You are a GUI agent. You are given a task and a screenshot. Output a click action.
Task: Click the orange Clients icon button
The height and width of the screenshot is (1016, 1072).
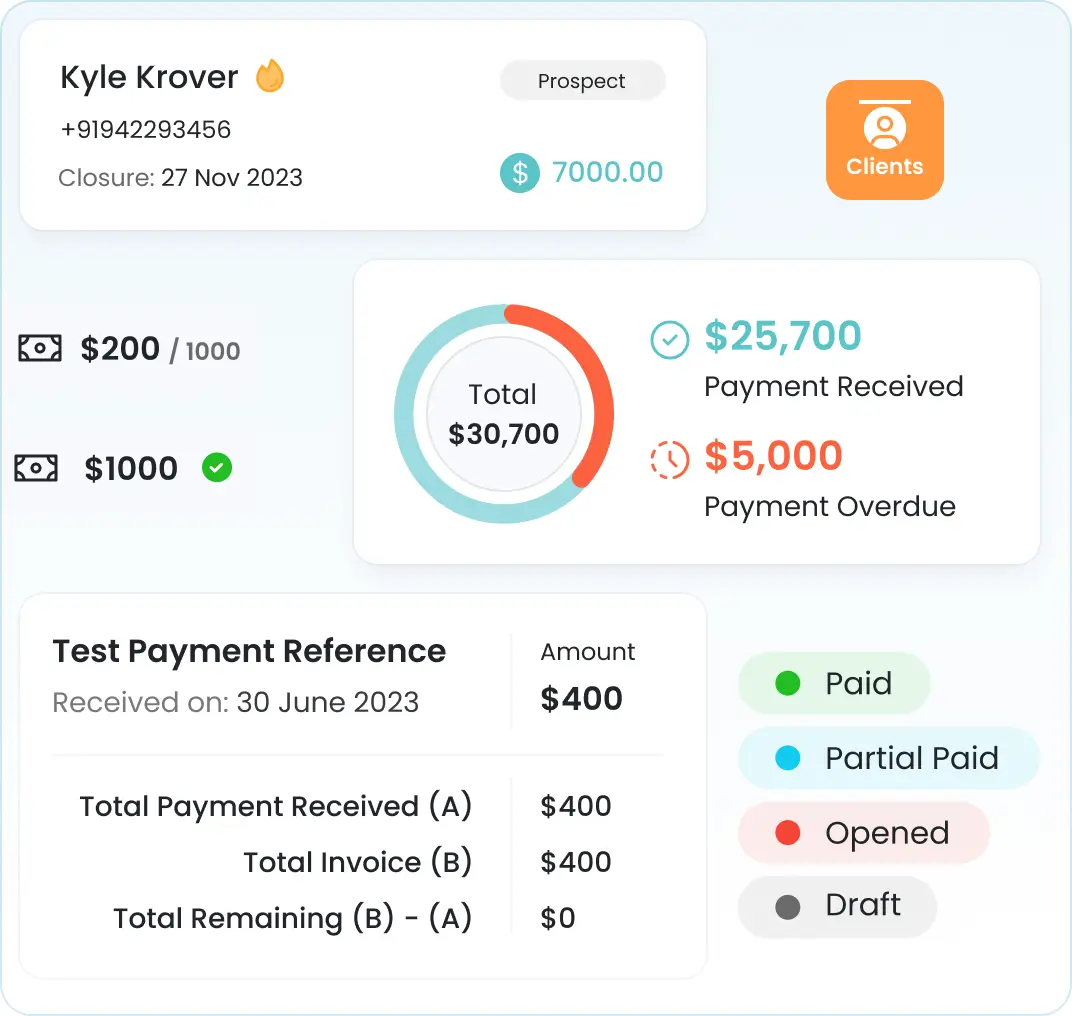pyautogui.click(x=884, y=140)
